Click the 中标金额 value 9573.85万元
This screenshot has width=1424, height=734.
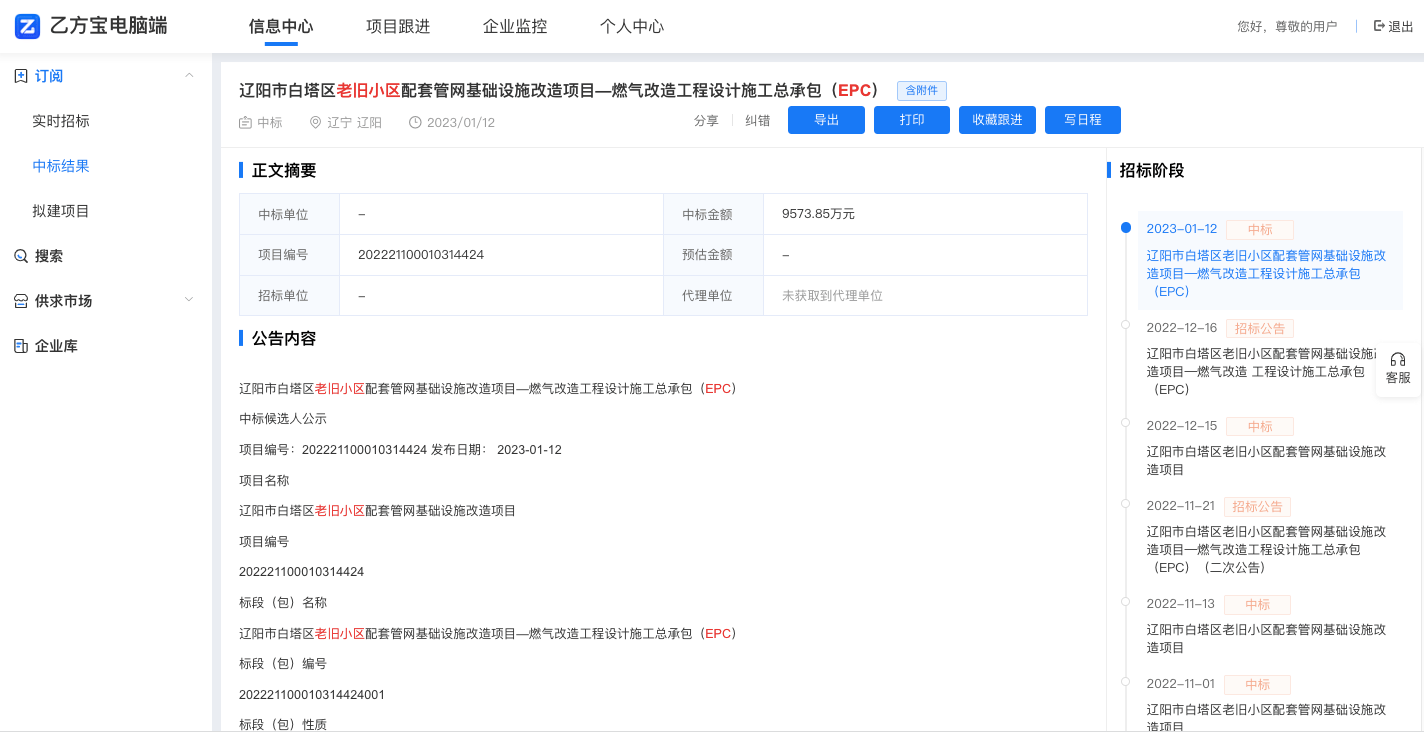(818, 214)
